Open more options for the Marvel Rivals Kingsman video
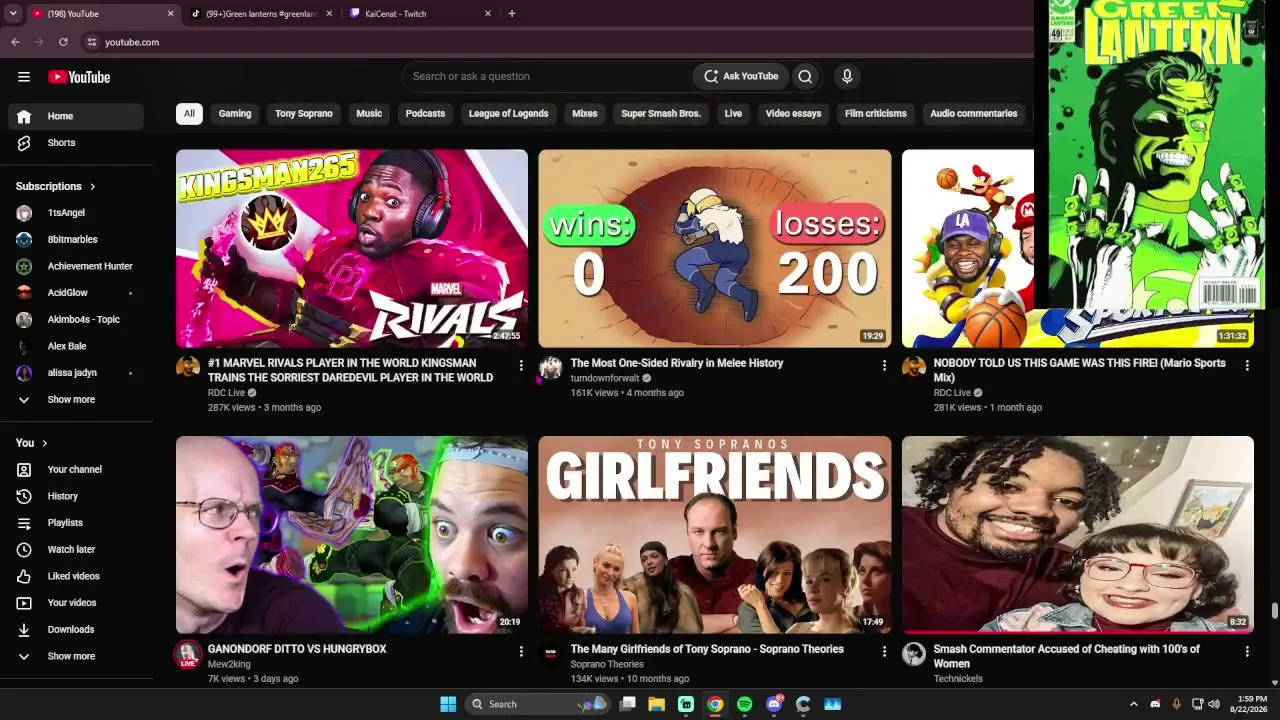This screenshot has width=1280, height=720. click(521, 366)
